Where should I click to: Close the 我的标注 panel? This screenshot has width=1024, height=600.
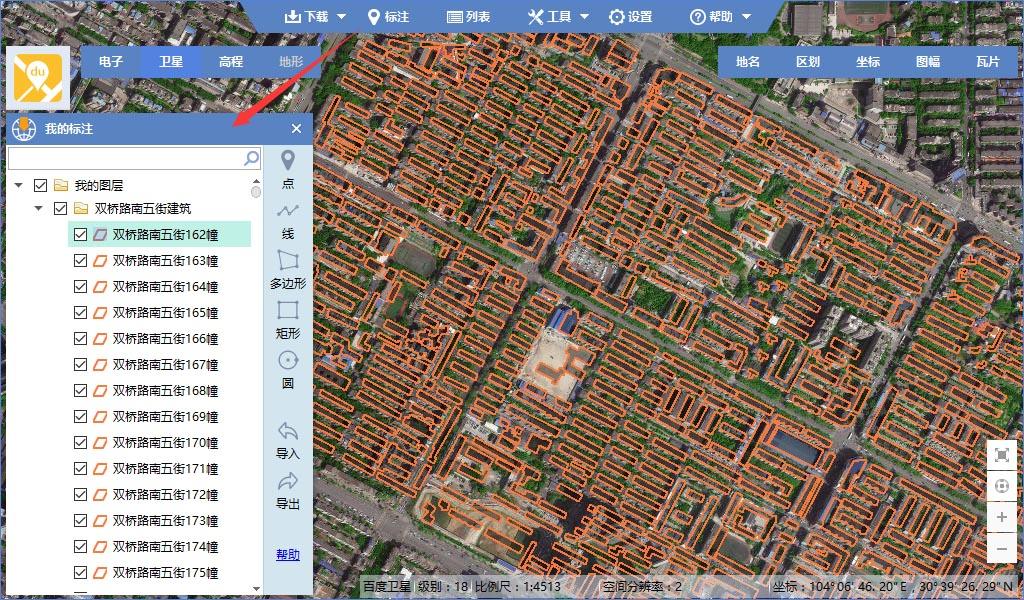(x=296, y=129)
